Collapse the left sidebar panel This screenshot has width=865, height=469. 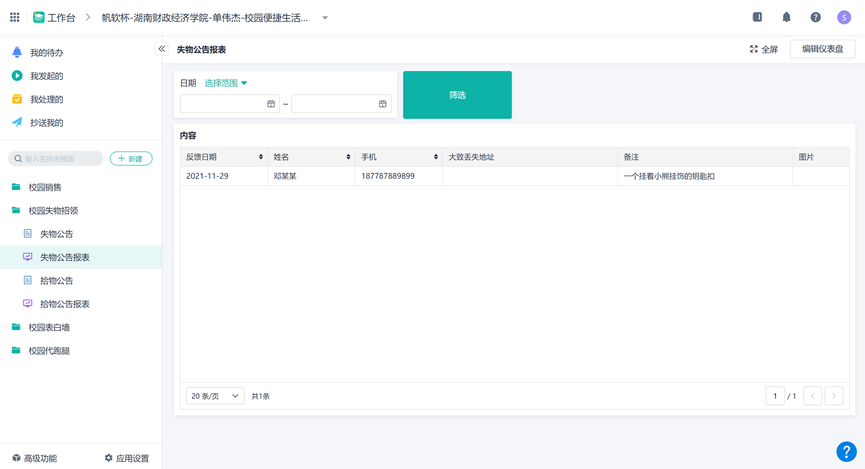click(x=162, y=49)
